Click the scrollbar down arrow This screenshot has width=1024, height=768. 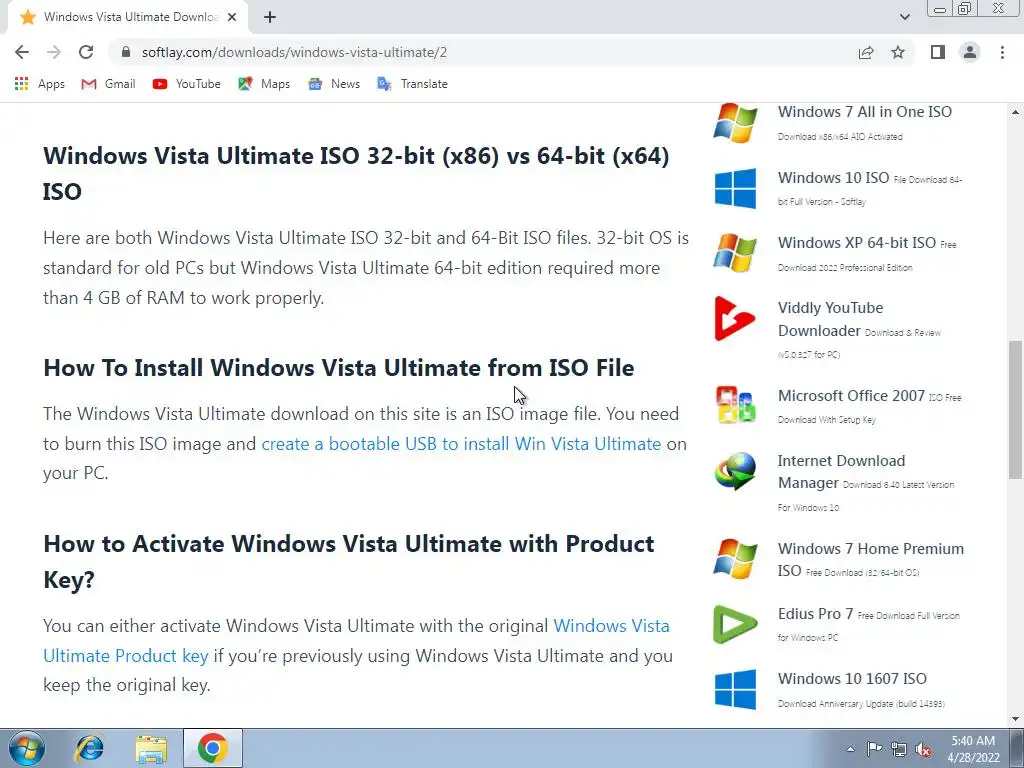tap(1016, 720)
